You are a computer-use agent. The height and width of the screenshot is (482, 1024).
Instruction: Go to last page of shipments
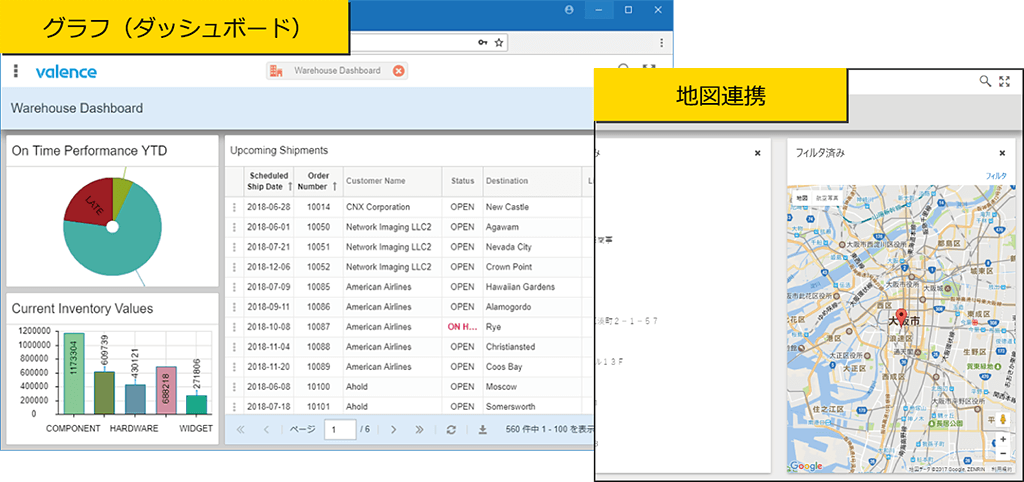tap(419, 430)
